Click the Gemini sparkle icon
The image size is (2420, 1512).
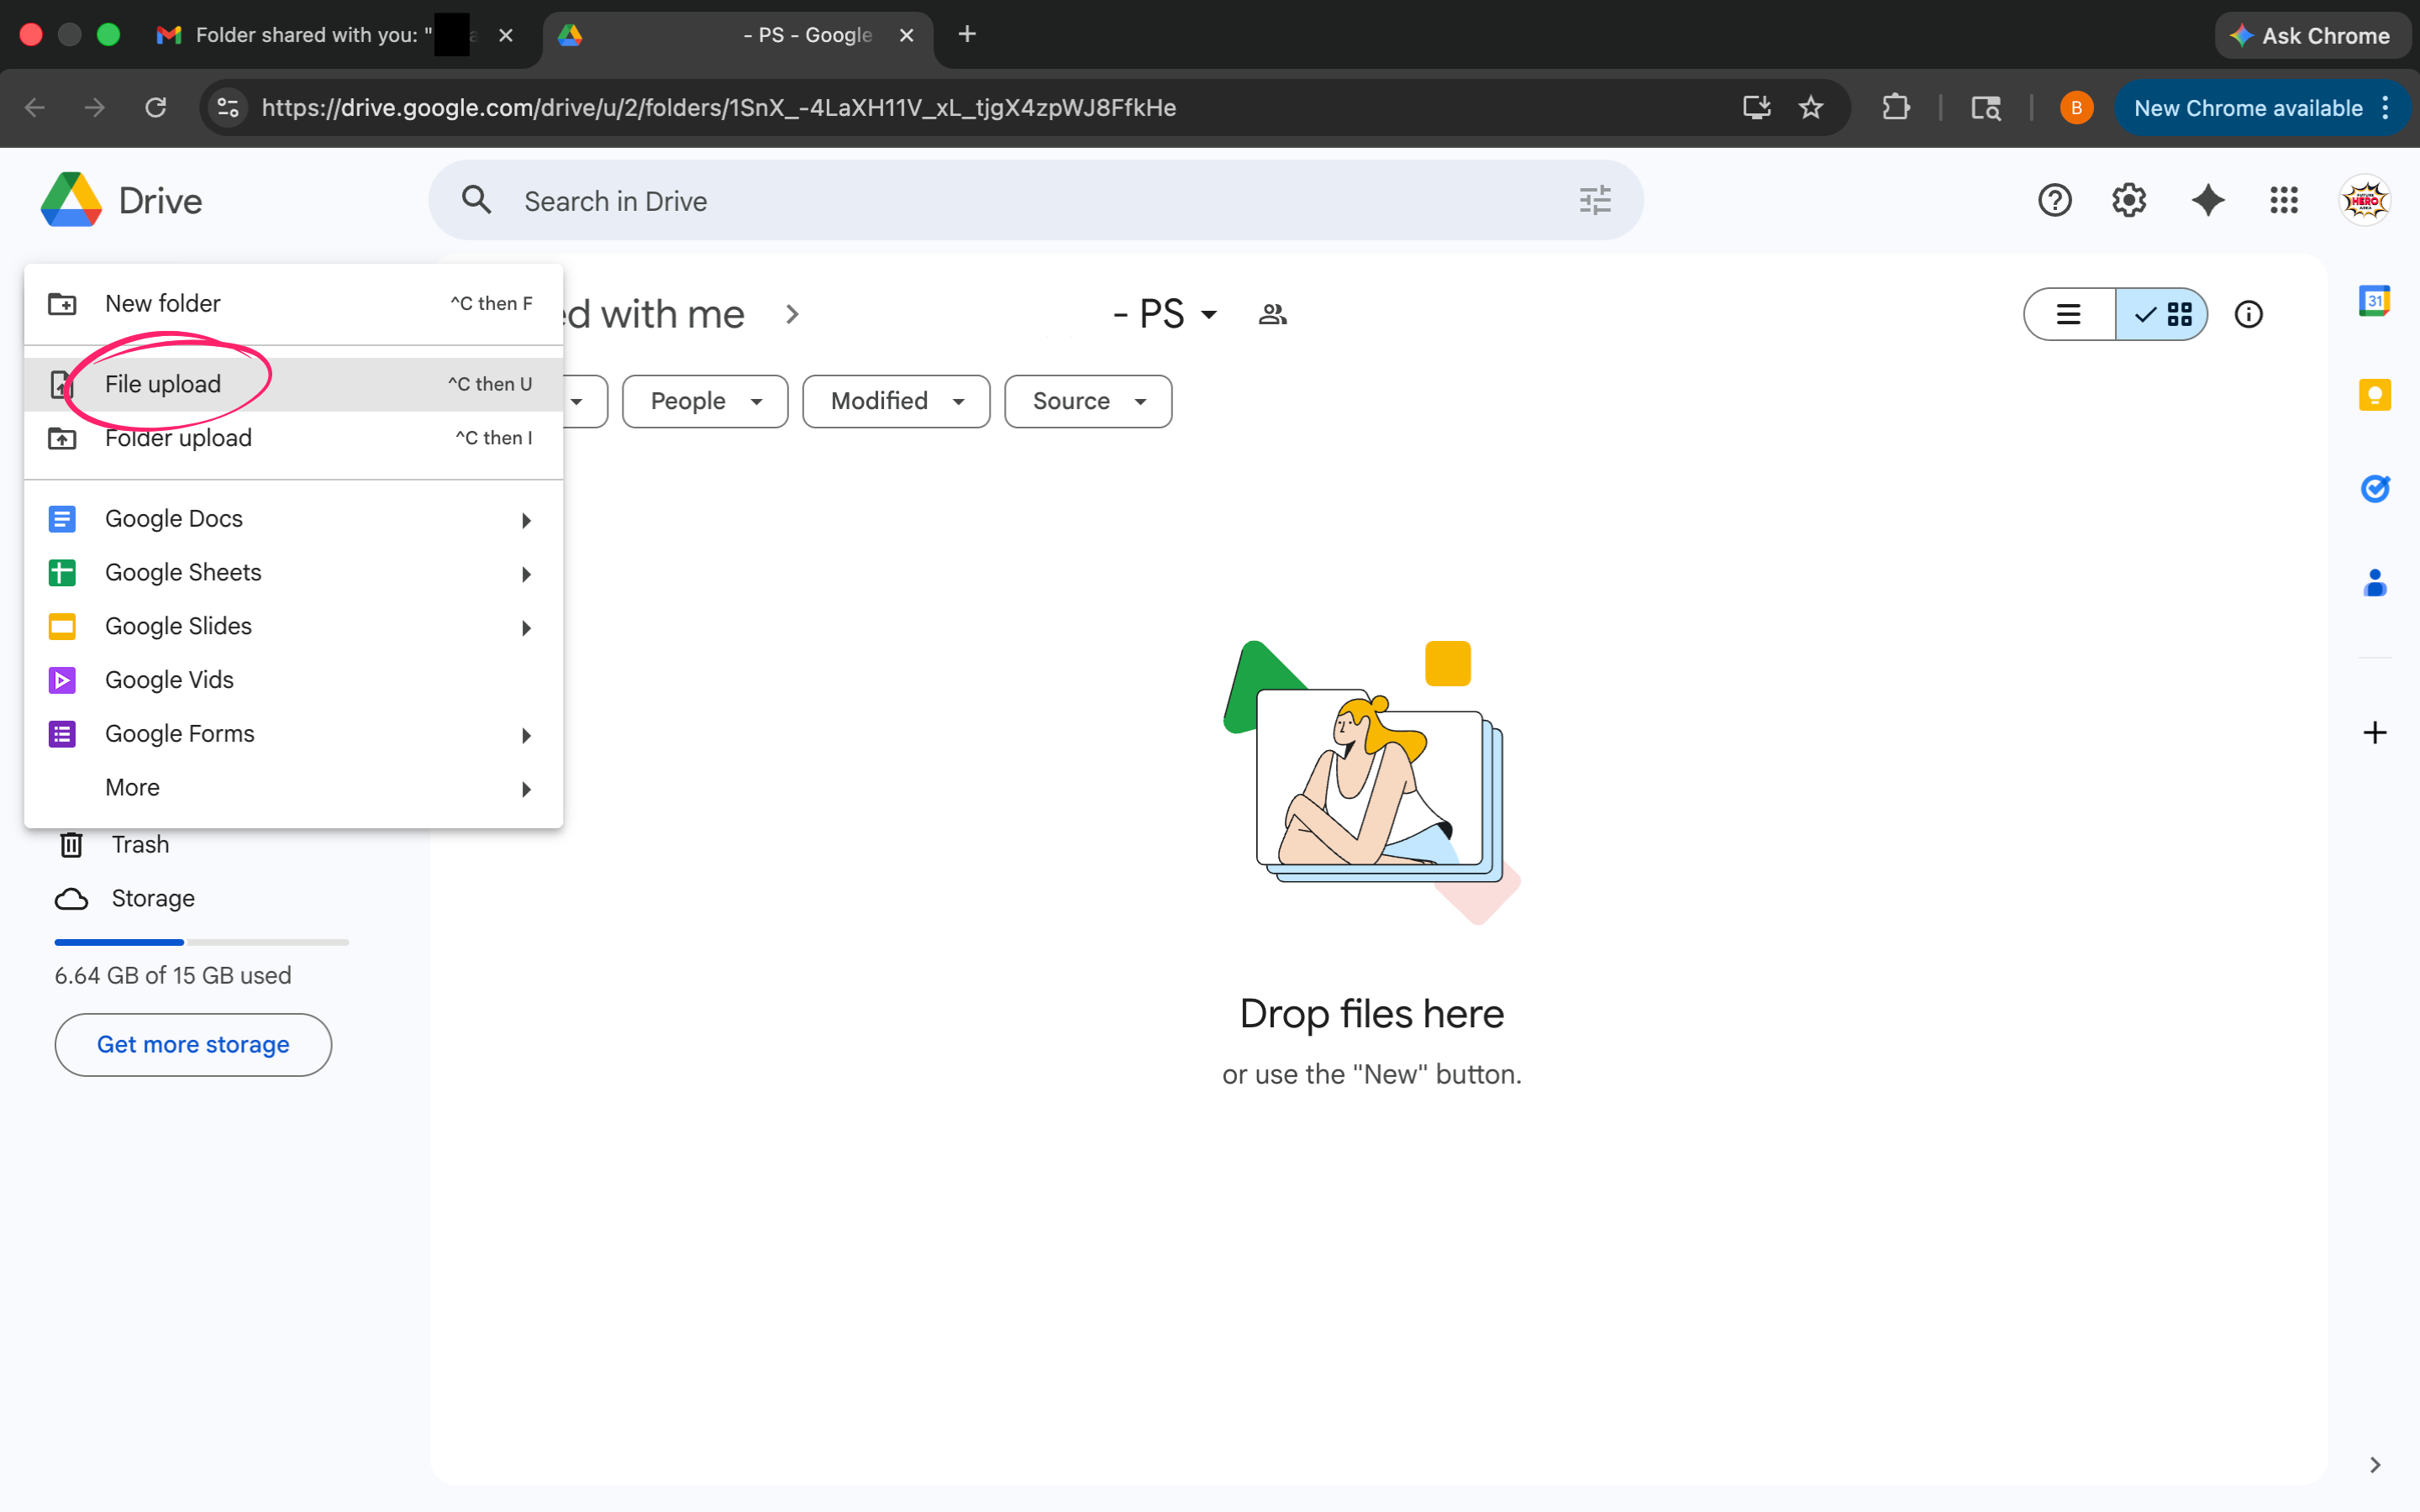pyautogui.click(x=2207, y=201)
